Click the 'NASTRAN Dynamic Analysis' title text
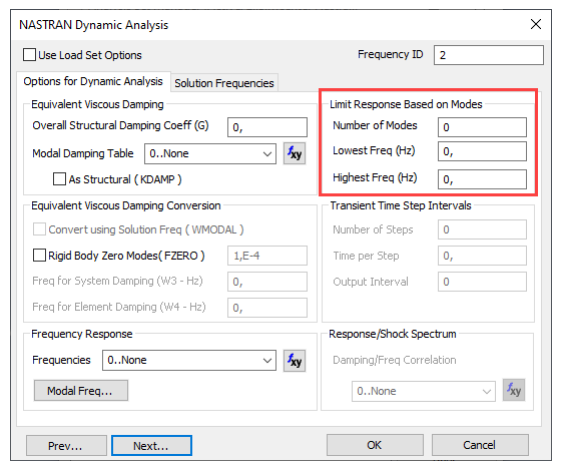 pos(94,25)
